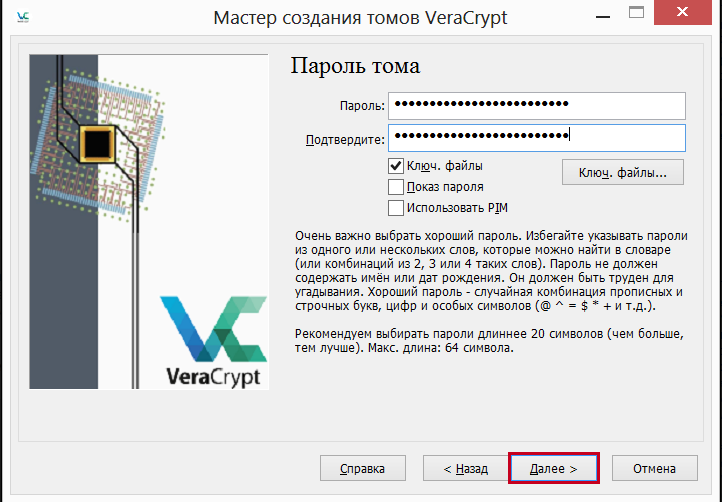
Task: Enable the Использовать PIM checkbox
Action: [x=396, y=208]
